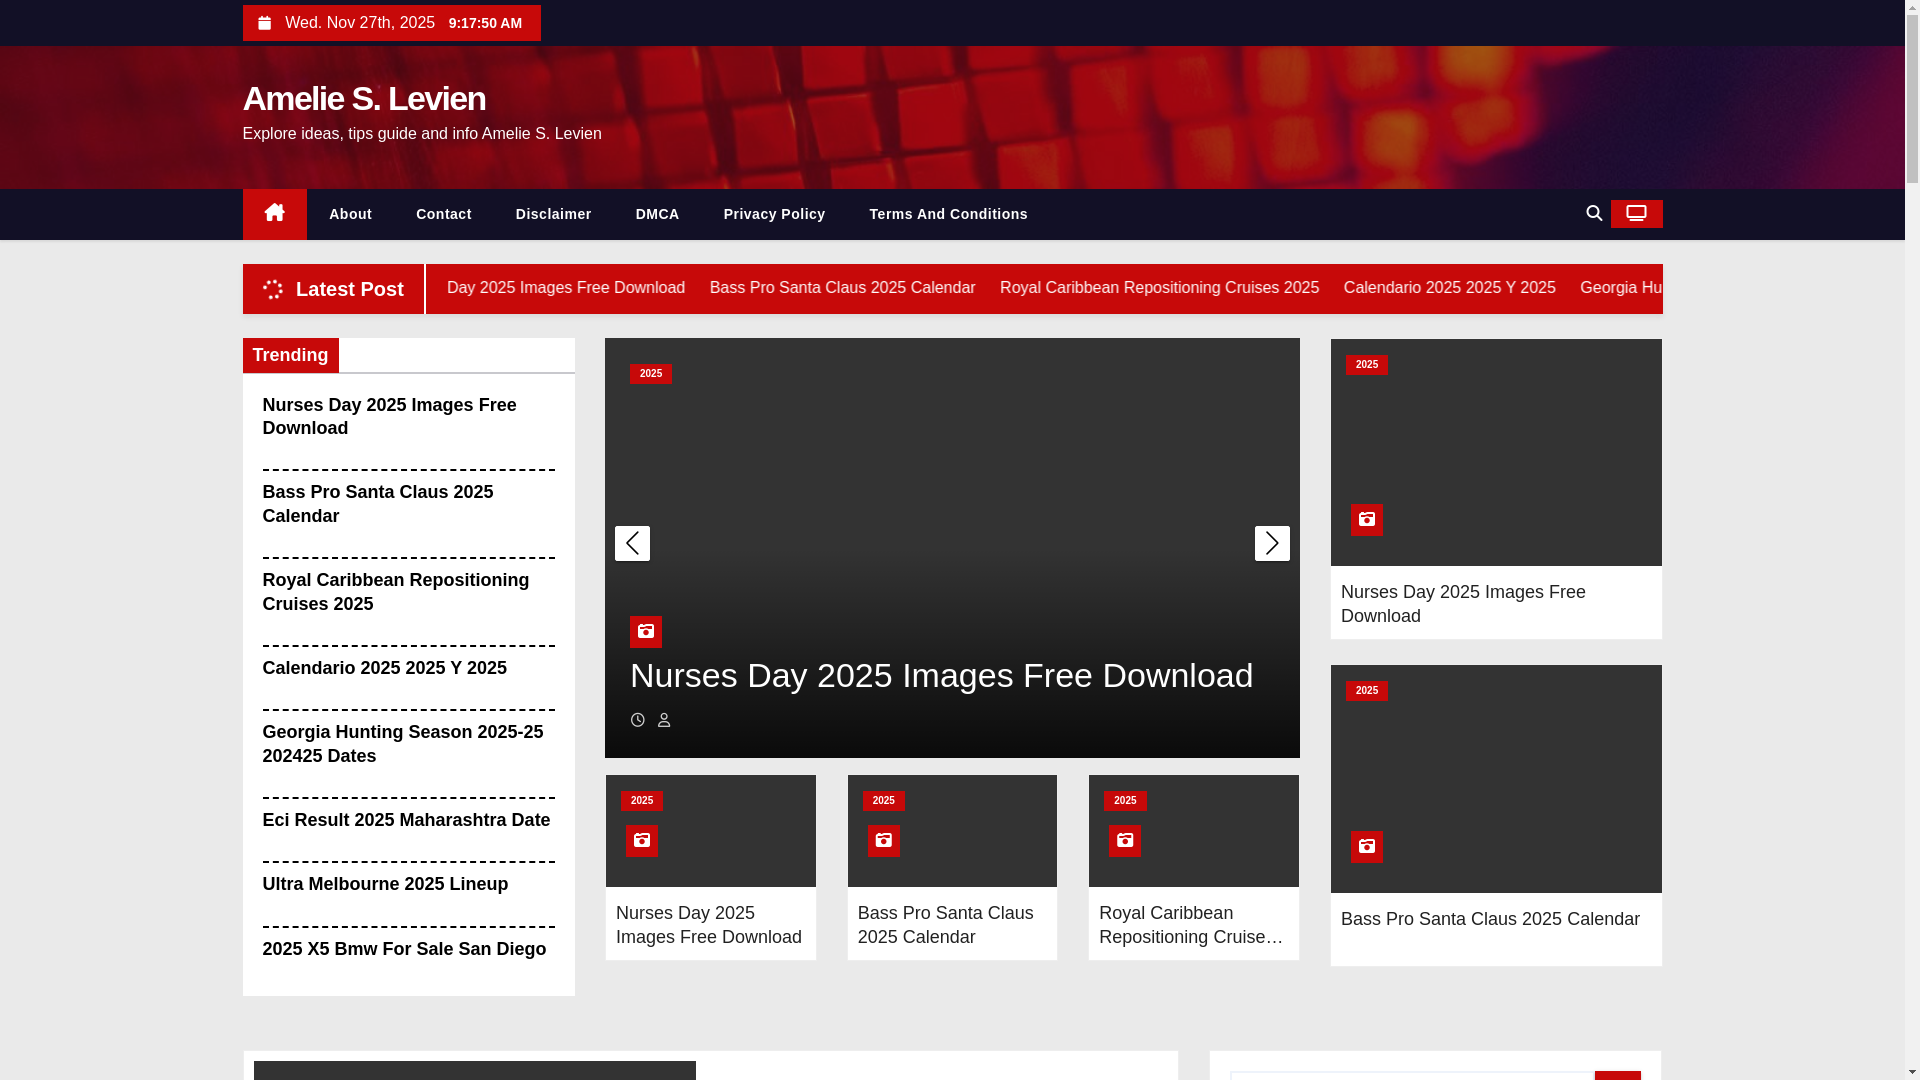Click camera icon on right Bass Pro card

[x=1367, y=847]
